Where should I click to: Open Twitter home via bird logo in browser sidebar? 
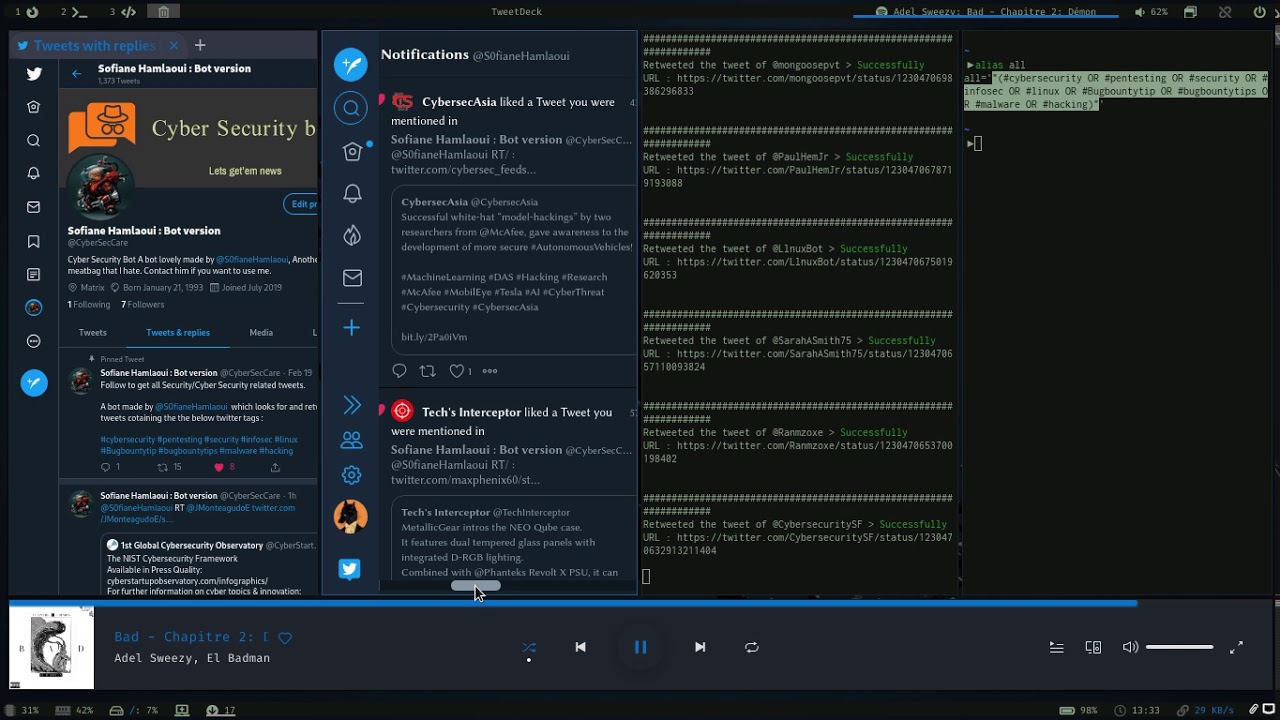pos(34,73)
